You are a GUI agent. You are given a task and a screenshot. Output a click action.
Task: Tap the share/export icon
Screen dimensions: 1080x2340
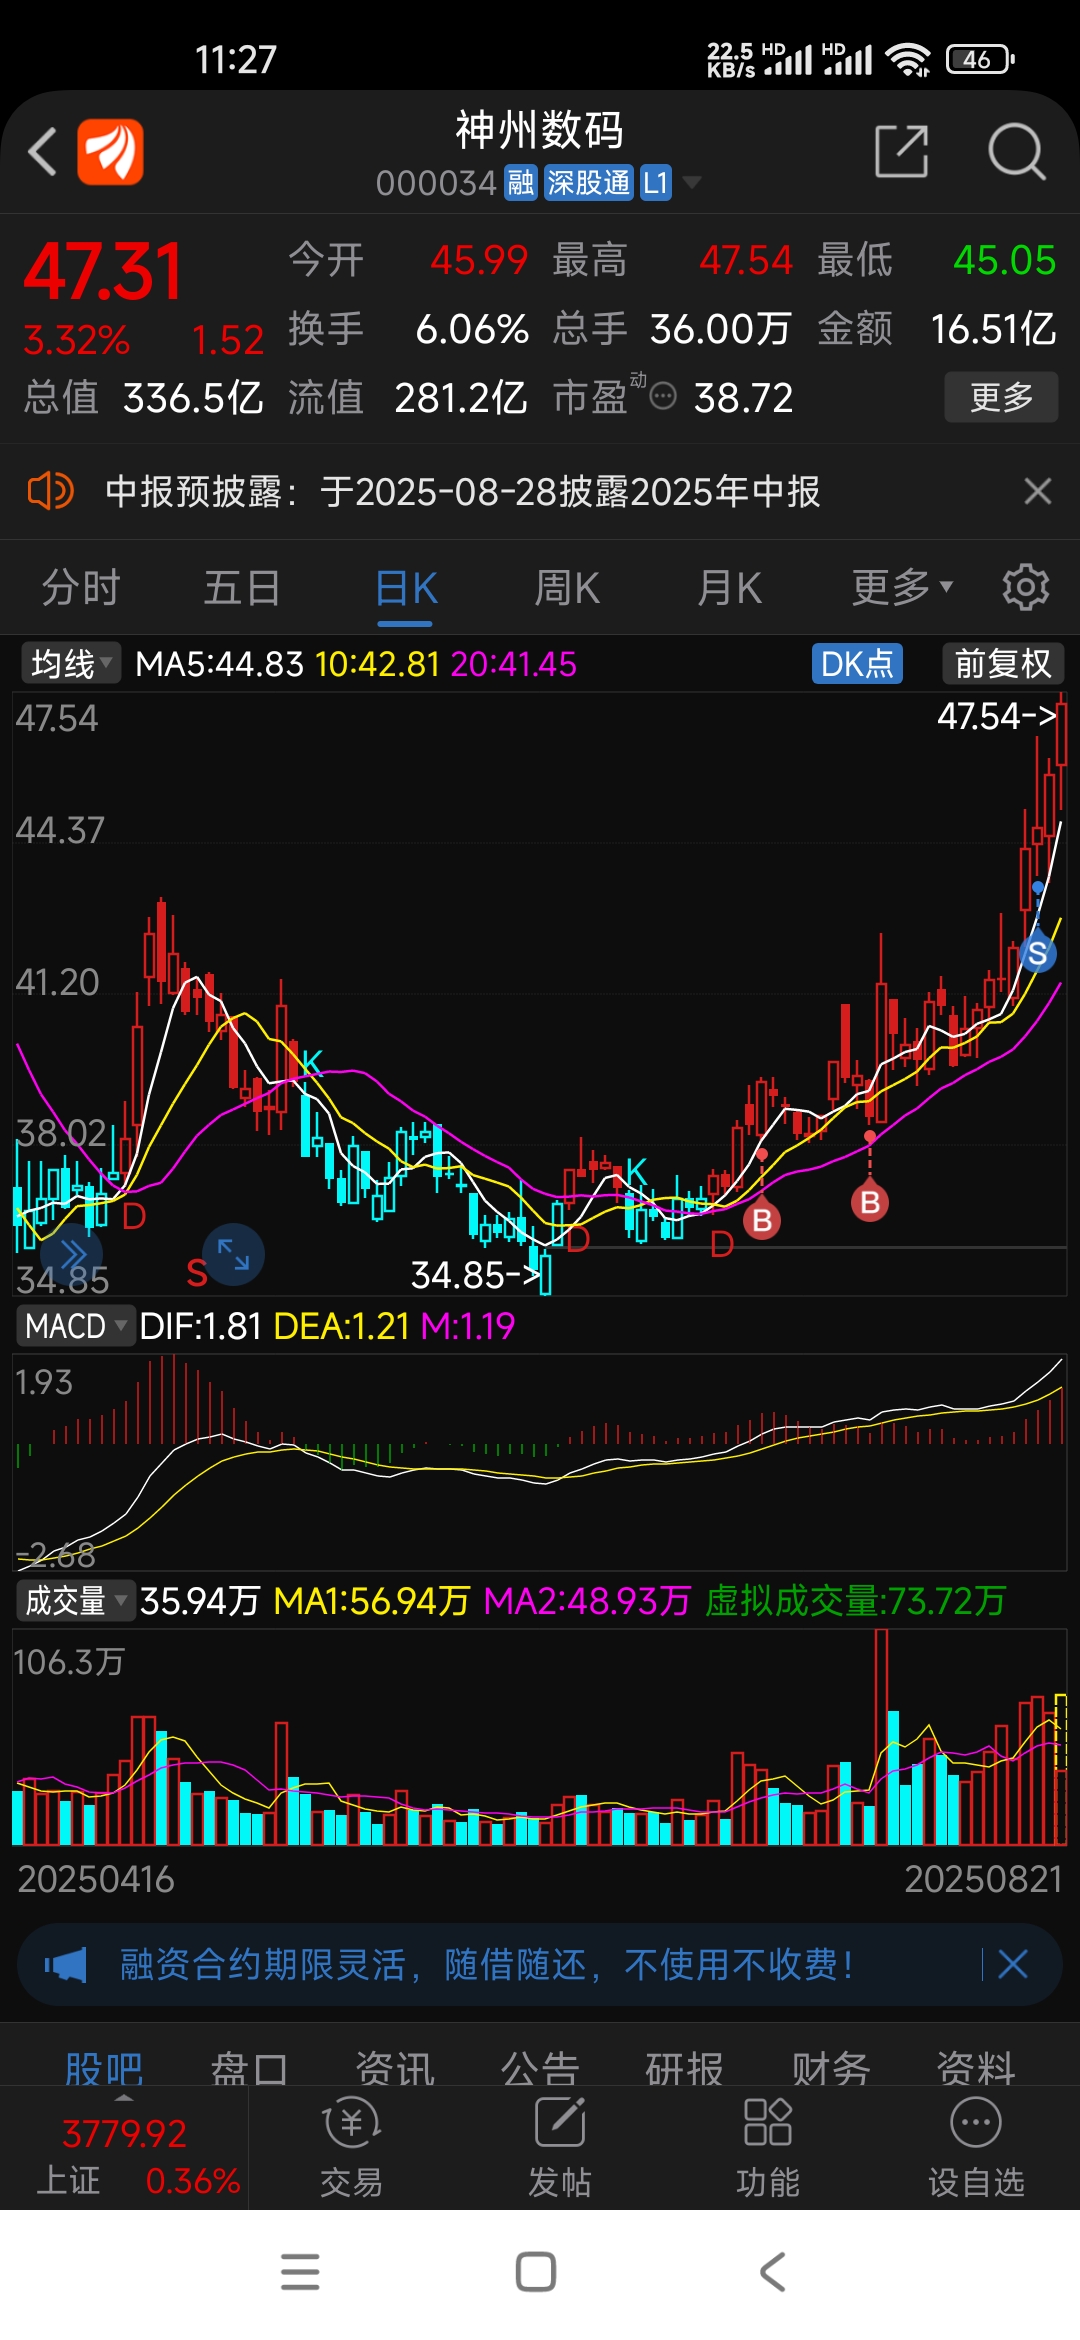point(902,152)
